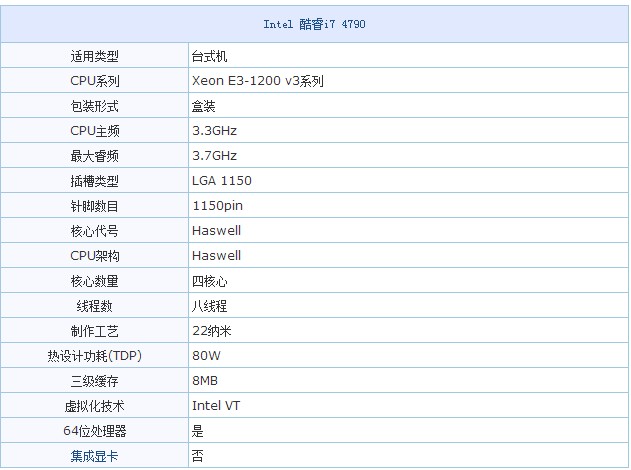Image resolution: width=631 pixels, height=470 pixels.
Task: Select the value 22纳米
Action: tap(212, 331)
